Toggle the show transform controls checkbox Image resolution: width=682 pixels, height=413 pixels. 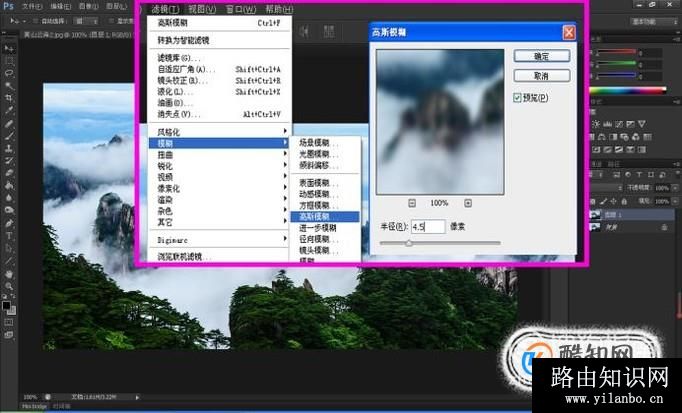coord(110,21)
